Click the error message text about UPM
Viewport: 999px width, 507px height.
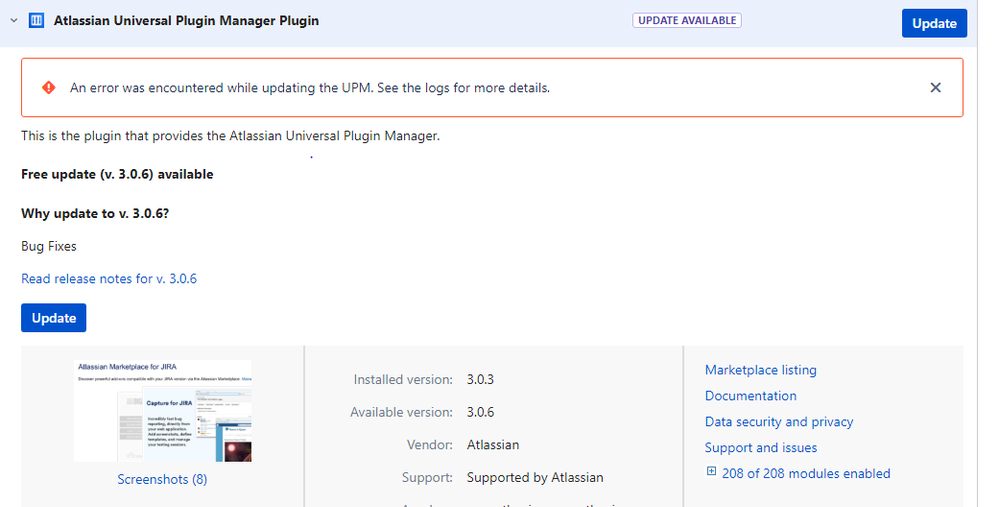310,88
